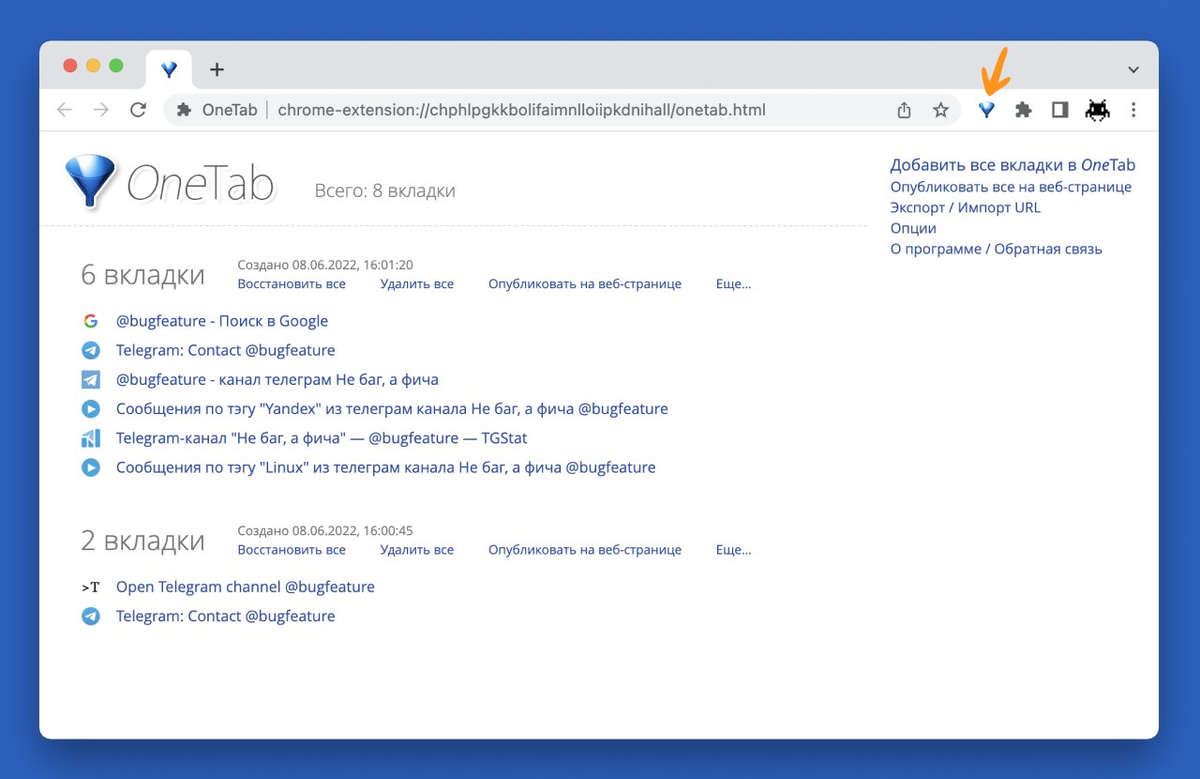Click Telegram favicon in 2 вкладки group

tap(91, 616)
